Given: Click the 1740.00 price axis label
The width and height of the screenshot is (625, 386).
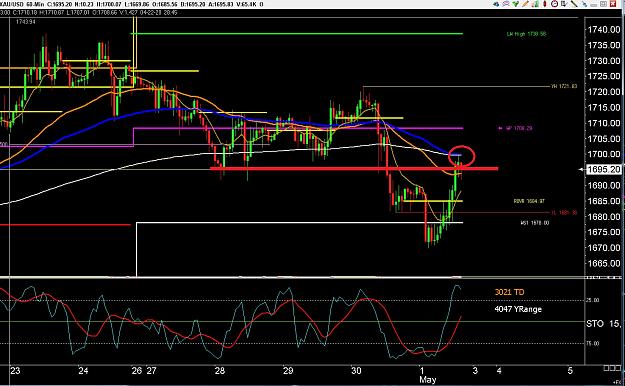Looking at the screenshot, I should click(603, 30).
